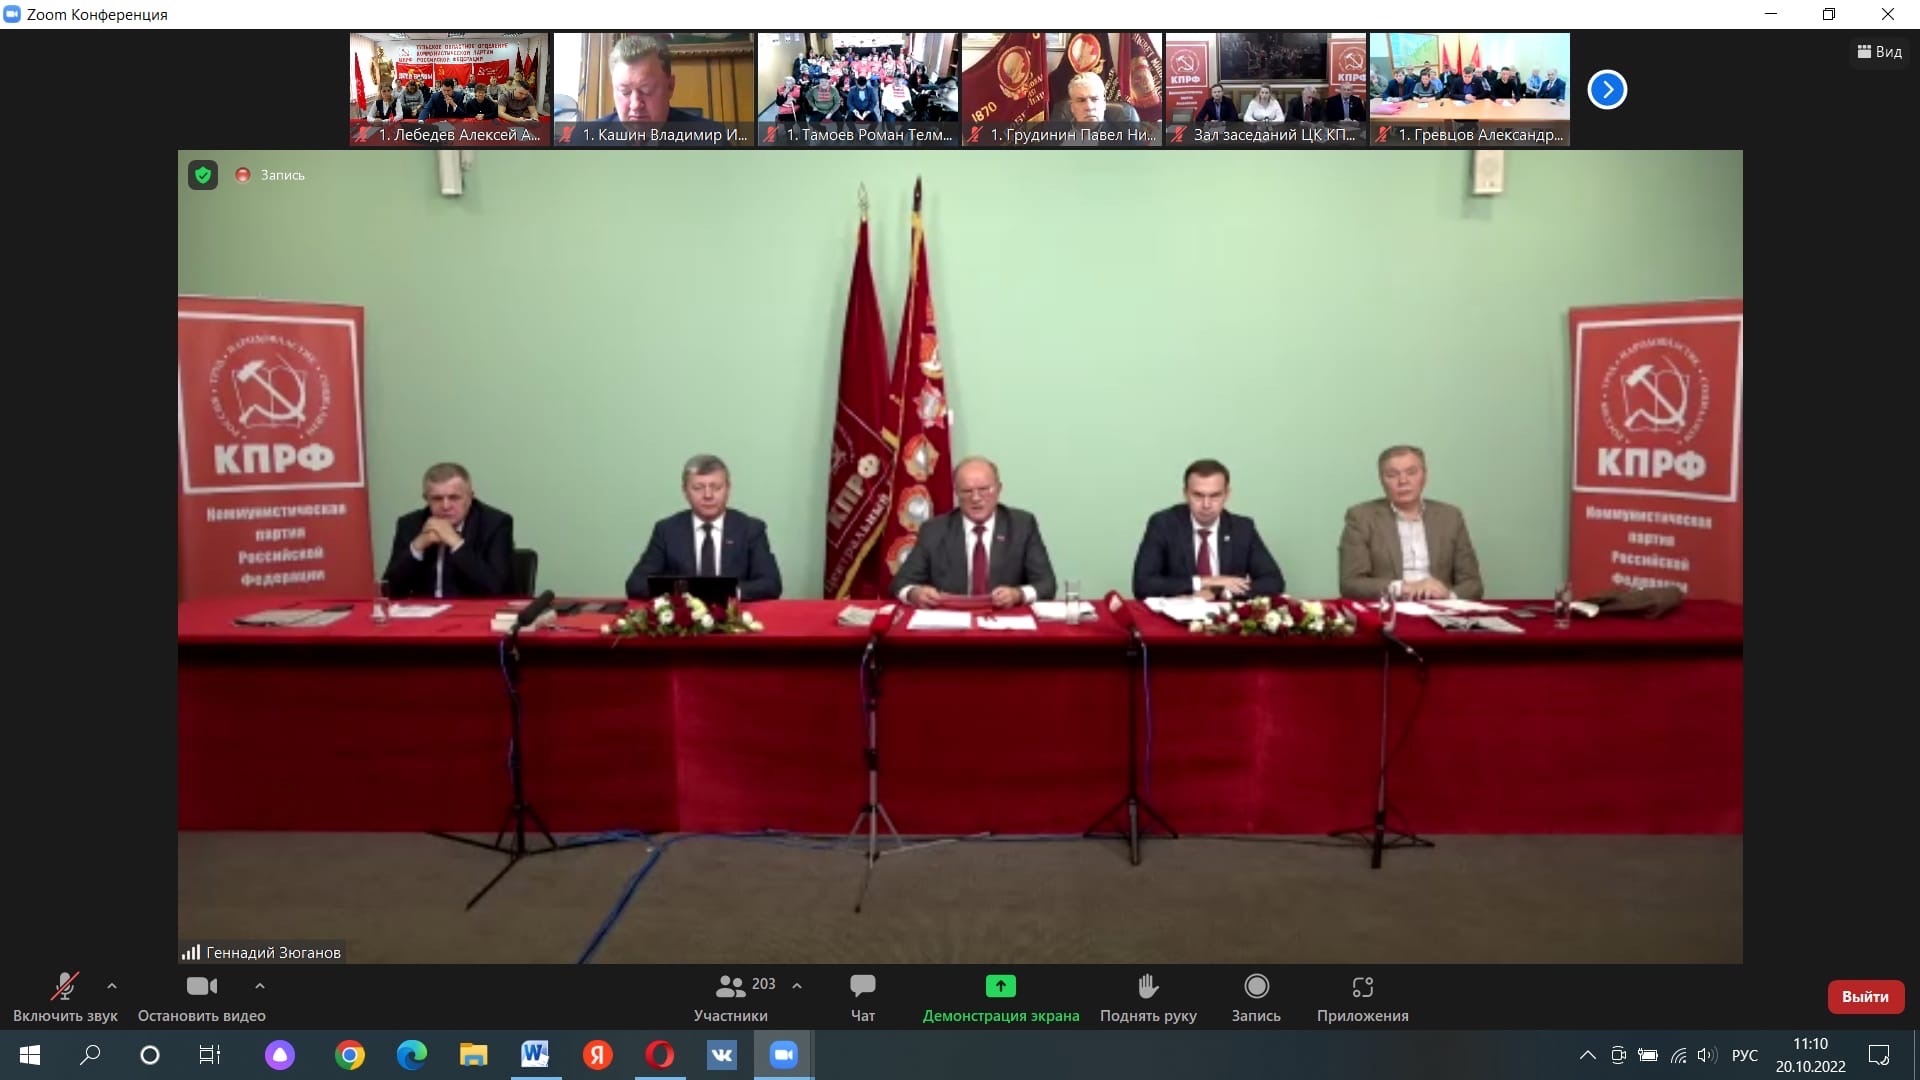Screen dimensions: 1920x1080
Task: Launch Microsoft Edge from taskbar
Action: coord(412,1055)
